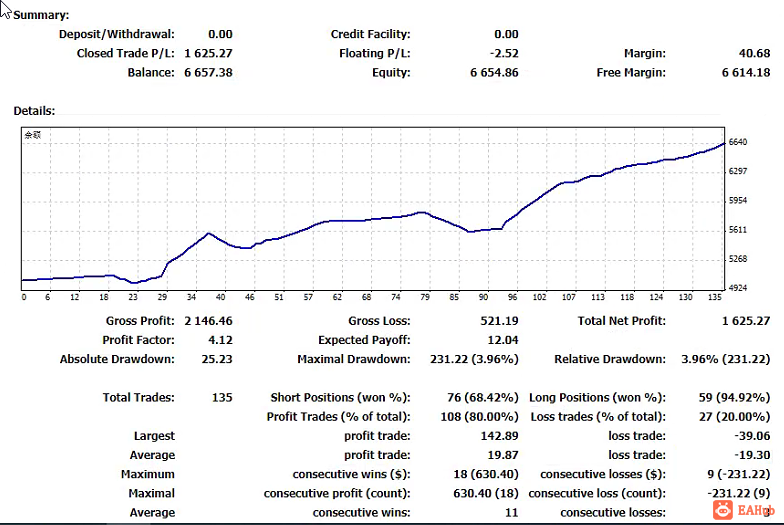The height and width of the screenshot is (525, 784).
Task: Select Profit Factor value 4.12
Action: point(220,340)
